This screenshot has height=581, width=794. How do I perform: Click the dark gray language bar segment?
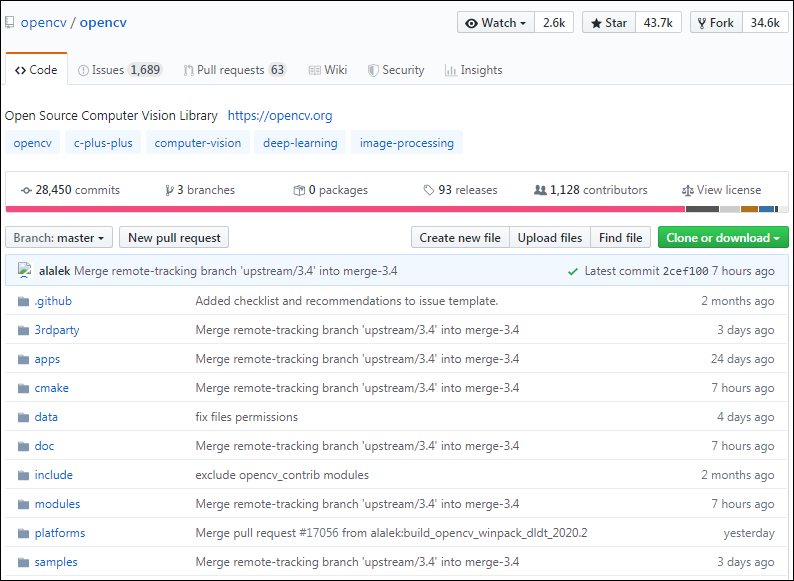[702, 209]
